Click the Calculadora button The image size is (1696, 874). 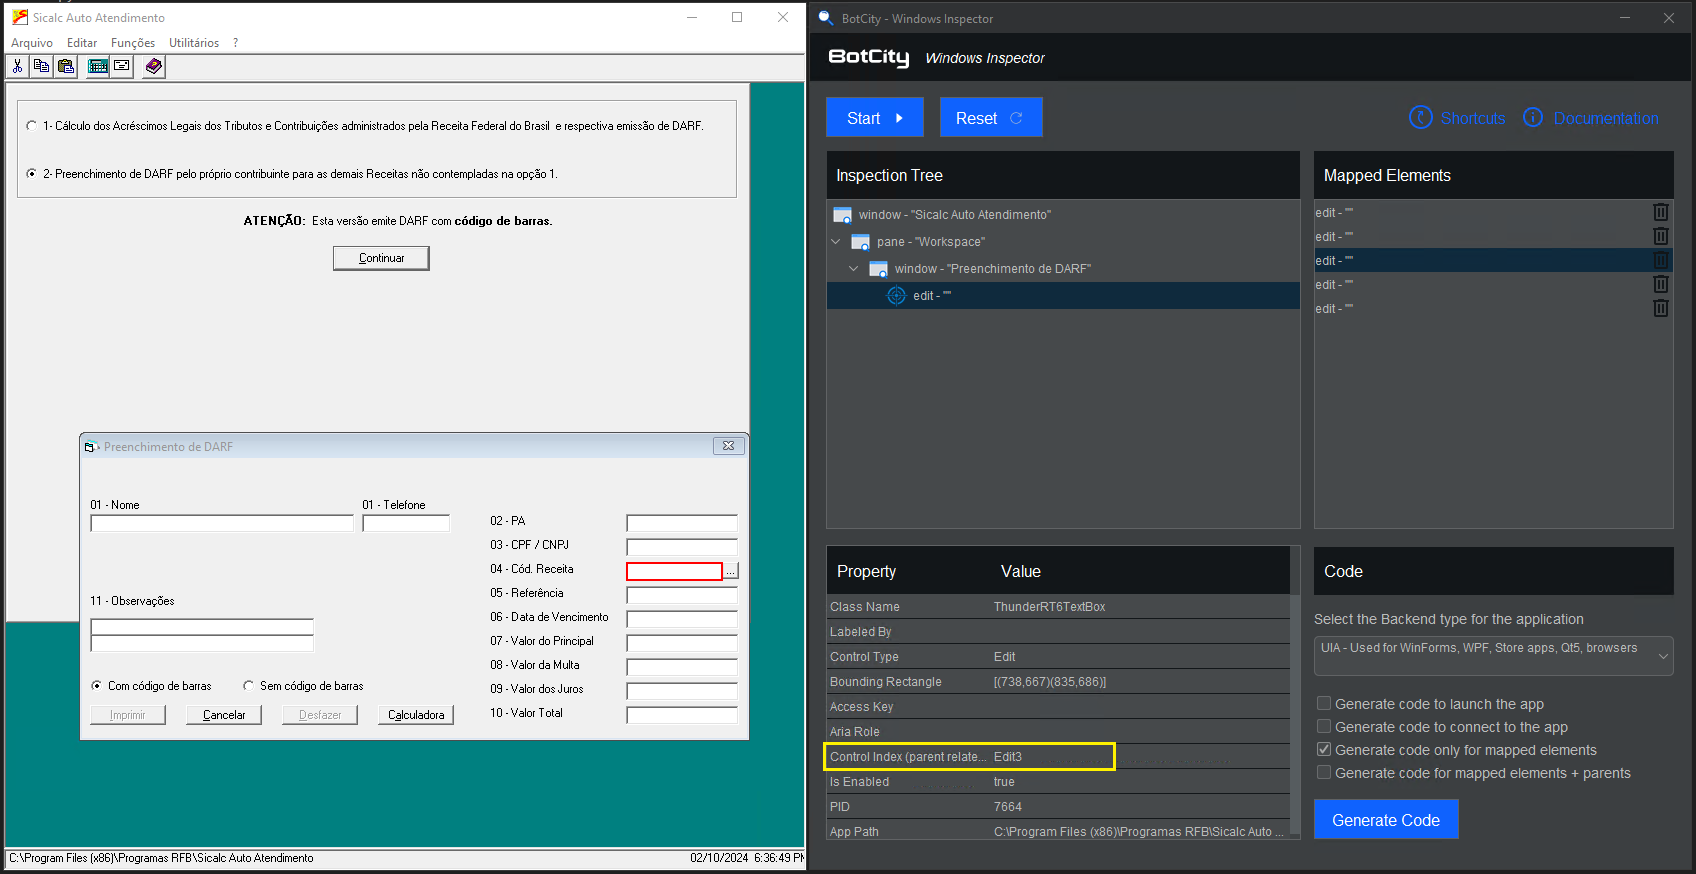(x=416, y=715)
